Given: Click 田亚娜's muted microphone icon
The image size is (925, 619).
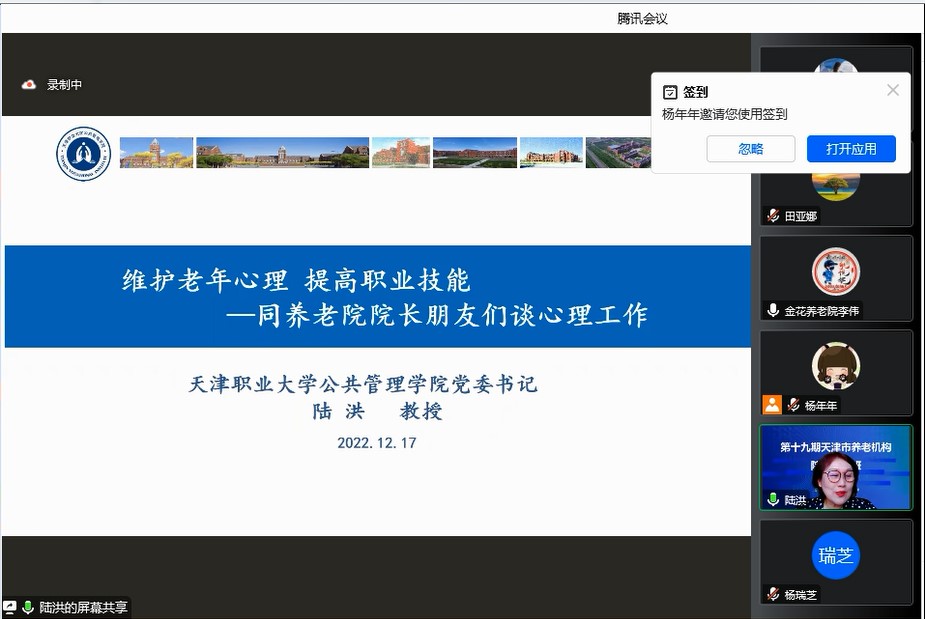Looking at the screenshot, I should coord(773,216).
